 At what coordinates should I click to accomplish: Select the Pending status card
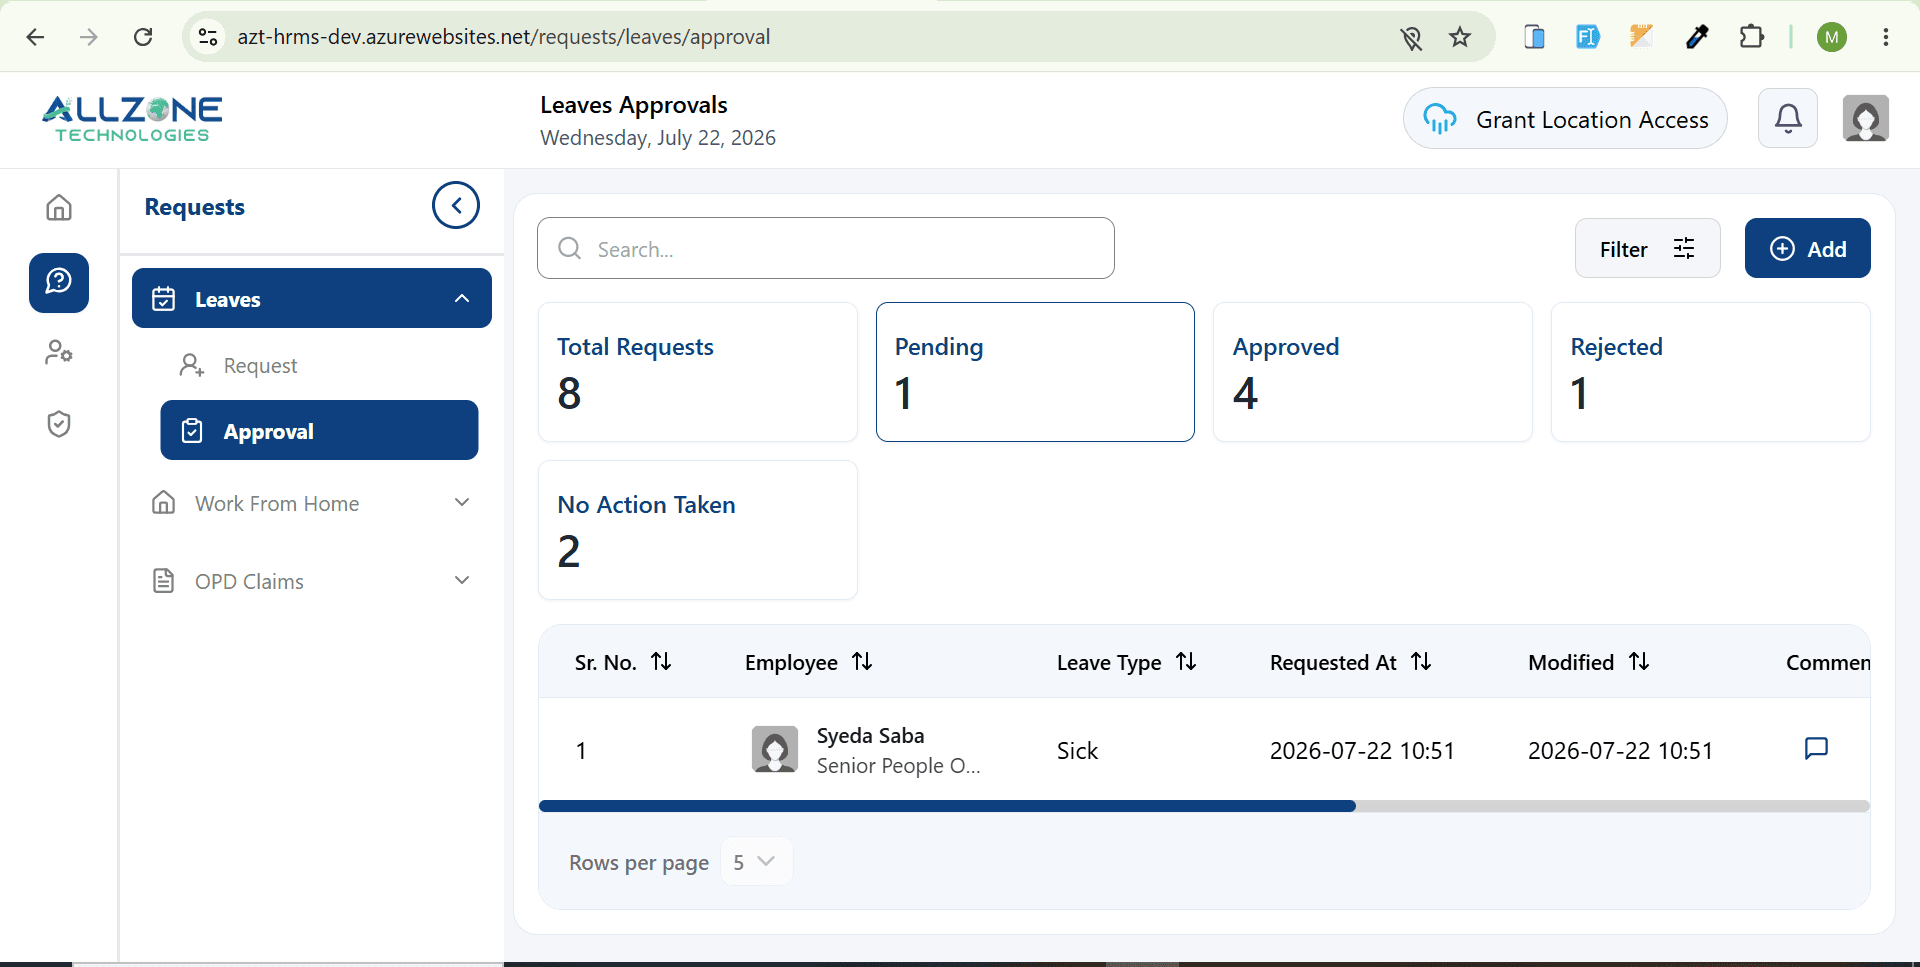[x=1035, y=372]
